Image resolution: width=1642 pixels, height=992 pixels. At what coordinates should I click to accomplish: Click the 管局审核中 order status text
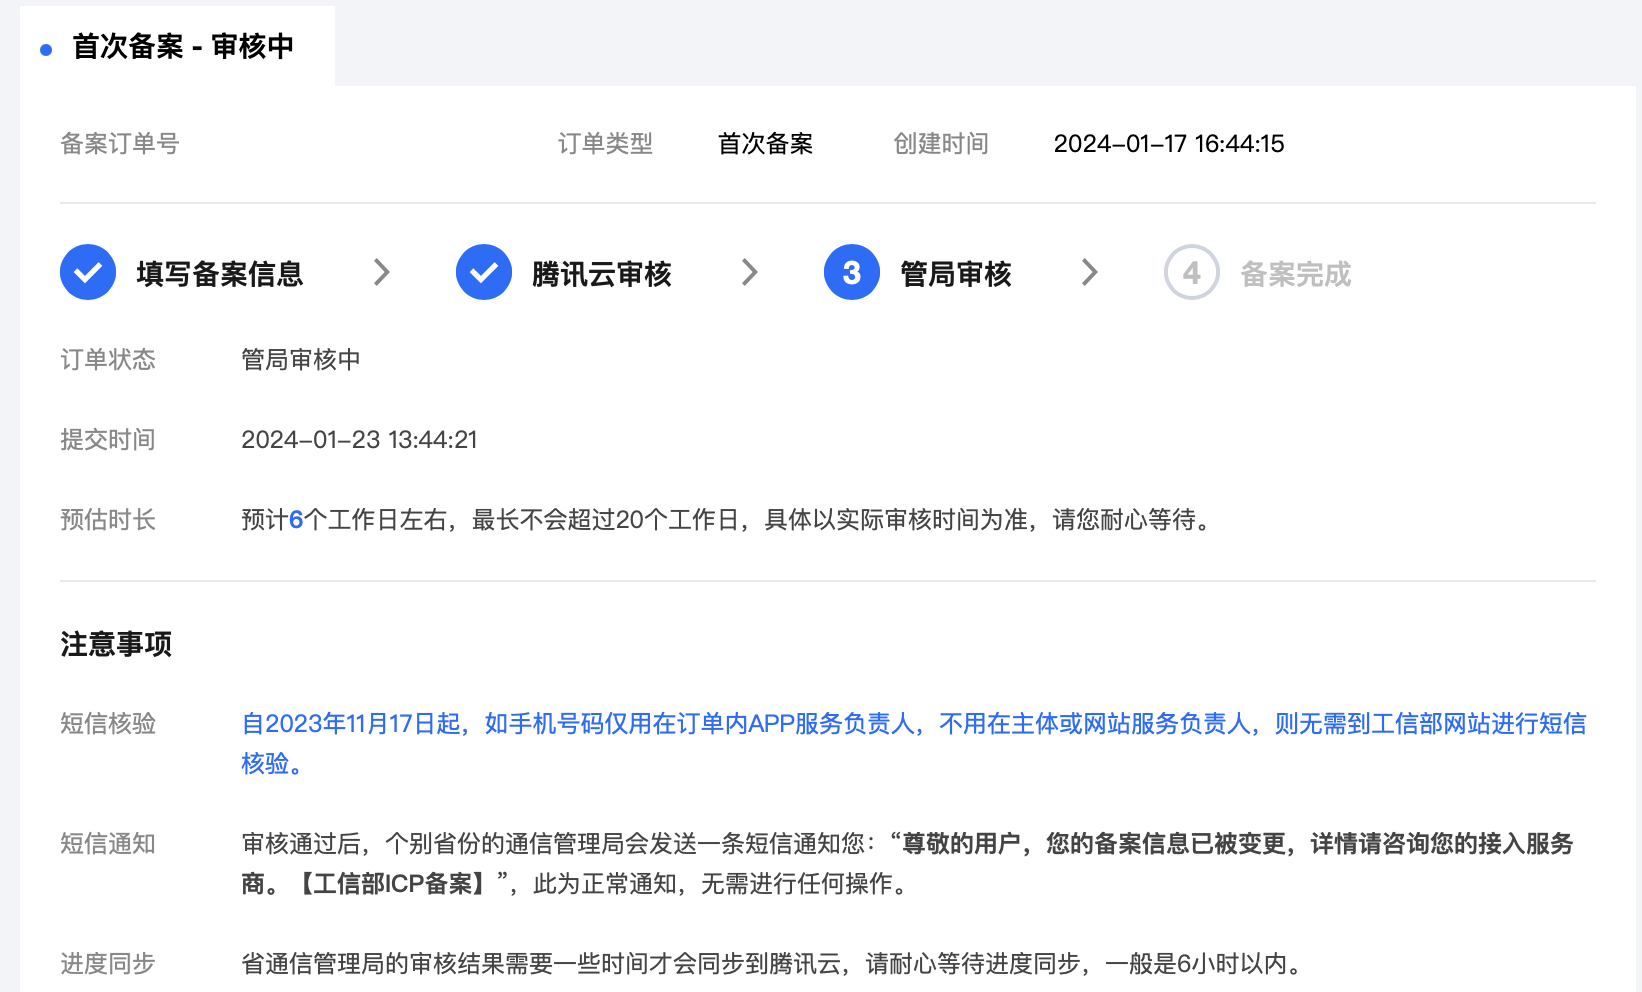[x=301, y=360]
